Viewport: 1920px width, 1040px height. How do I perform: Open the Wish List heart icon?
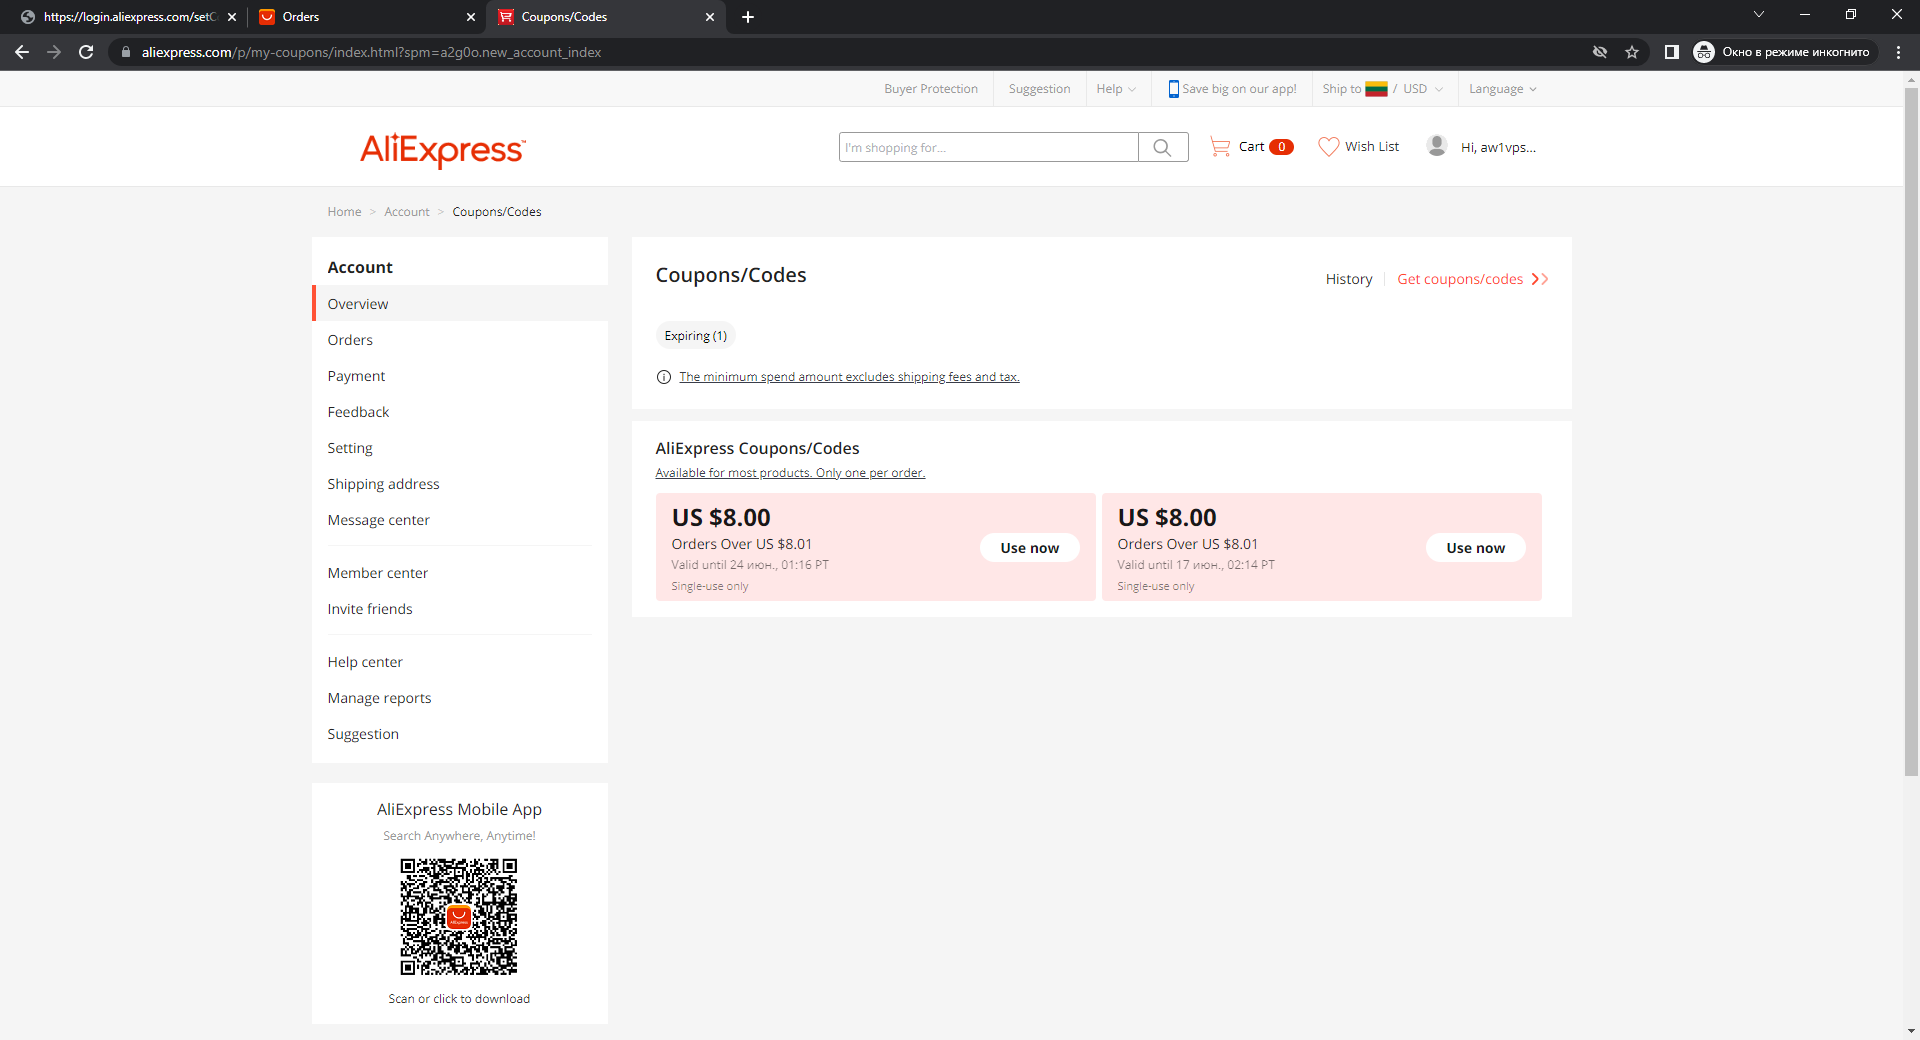tap(1328, 147)
